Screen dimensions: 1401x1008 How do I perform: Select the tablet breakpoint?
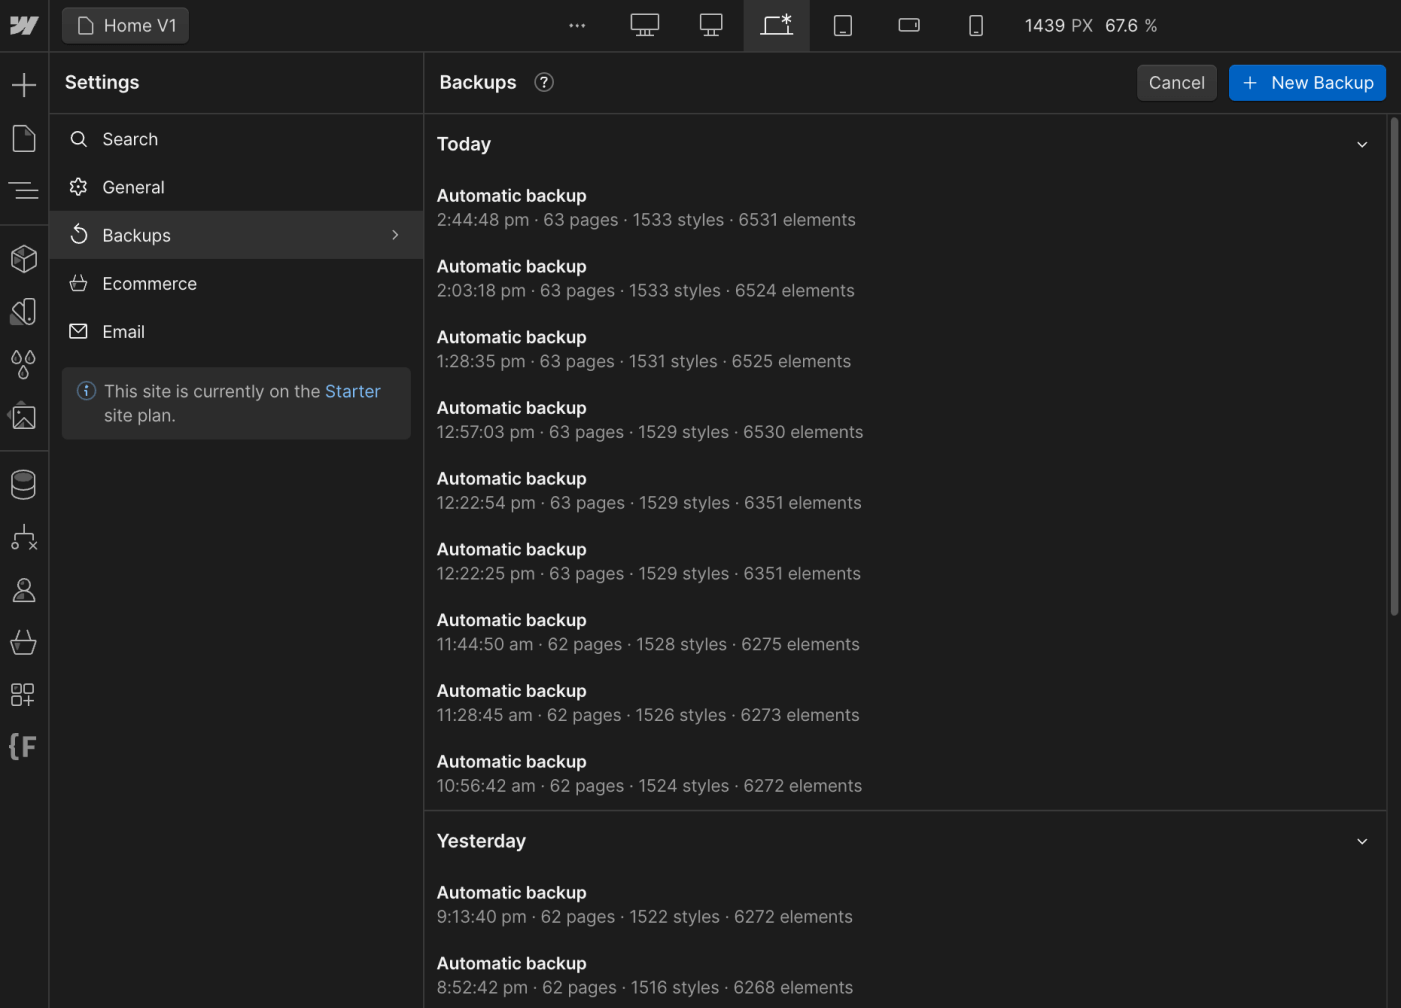point(842,25)
